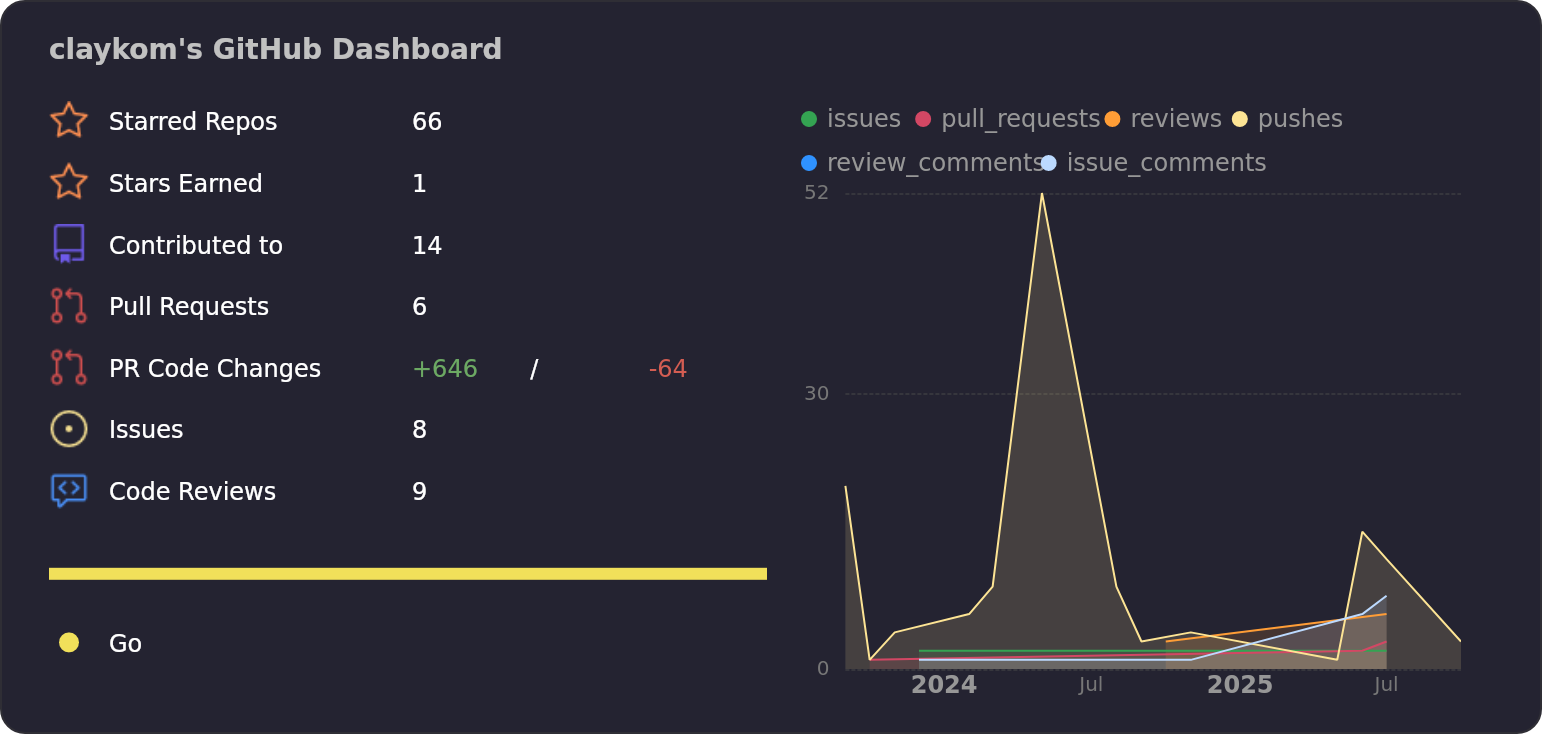Toggle the pull_requests legend dot
This screenshot has height=734, width=1542.
[923, 119]
